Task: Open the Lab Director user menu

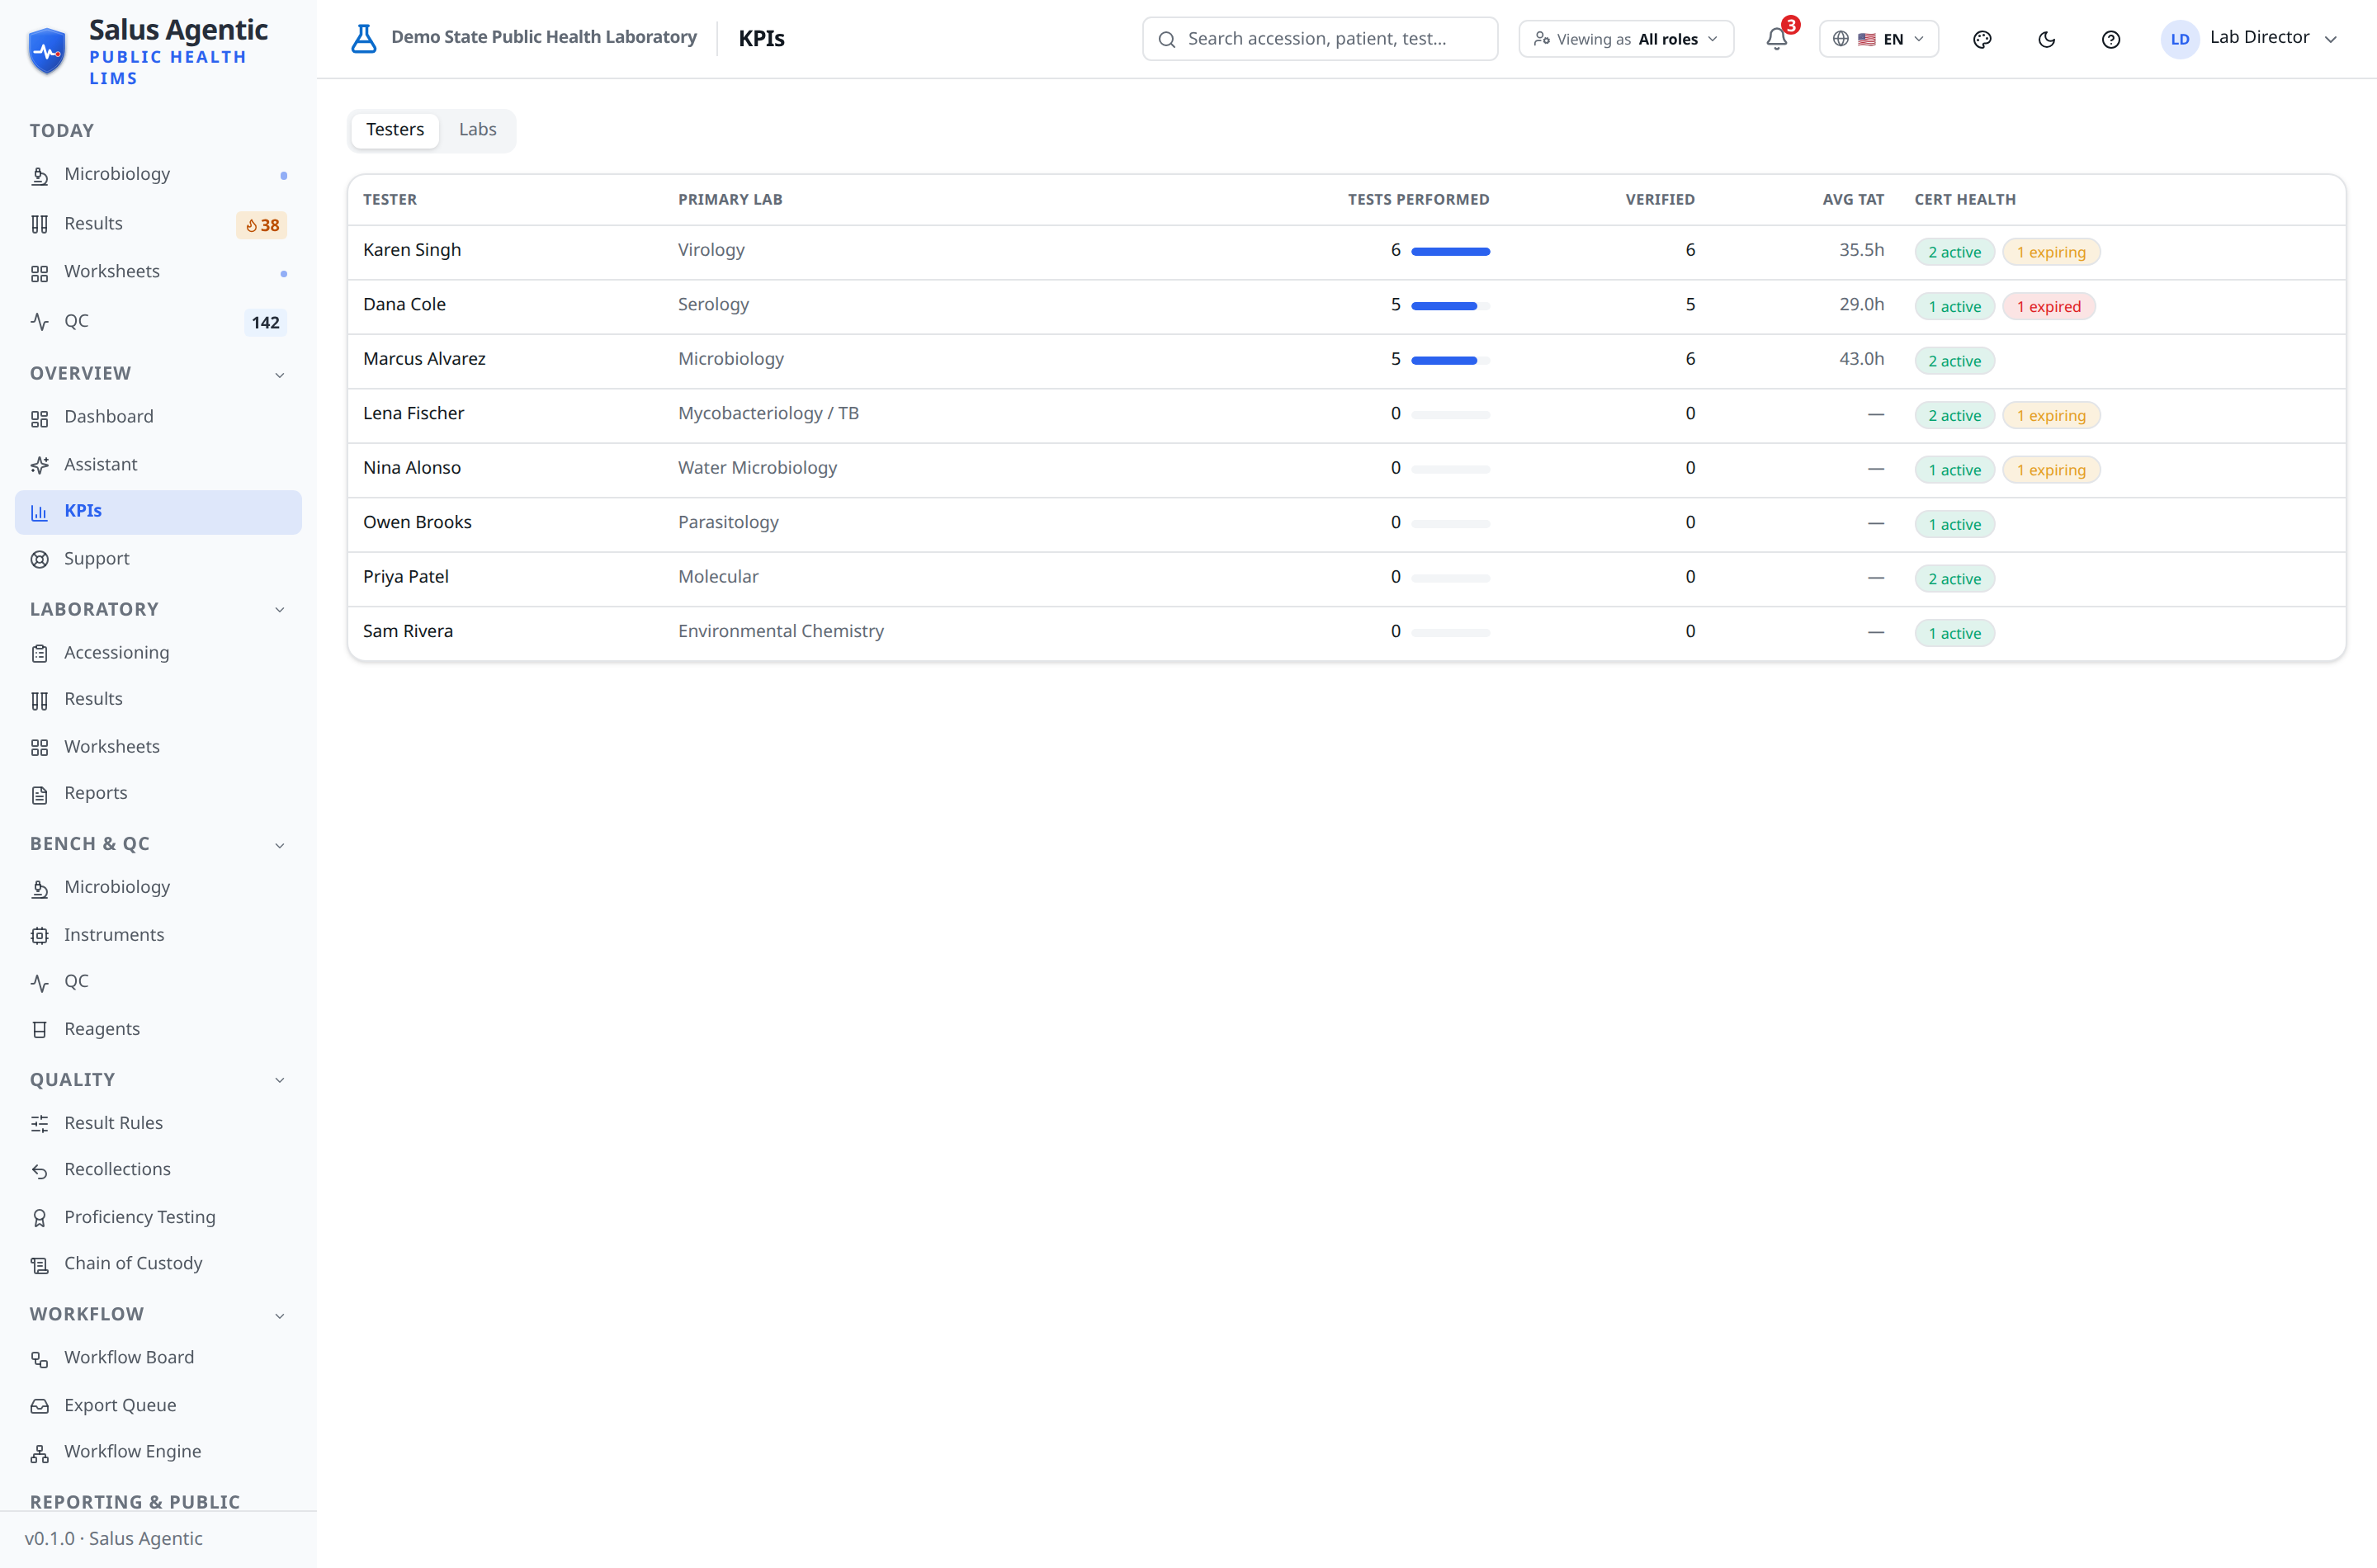Action: pyautogui.click(x=2249, y=39)
